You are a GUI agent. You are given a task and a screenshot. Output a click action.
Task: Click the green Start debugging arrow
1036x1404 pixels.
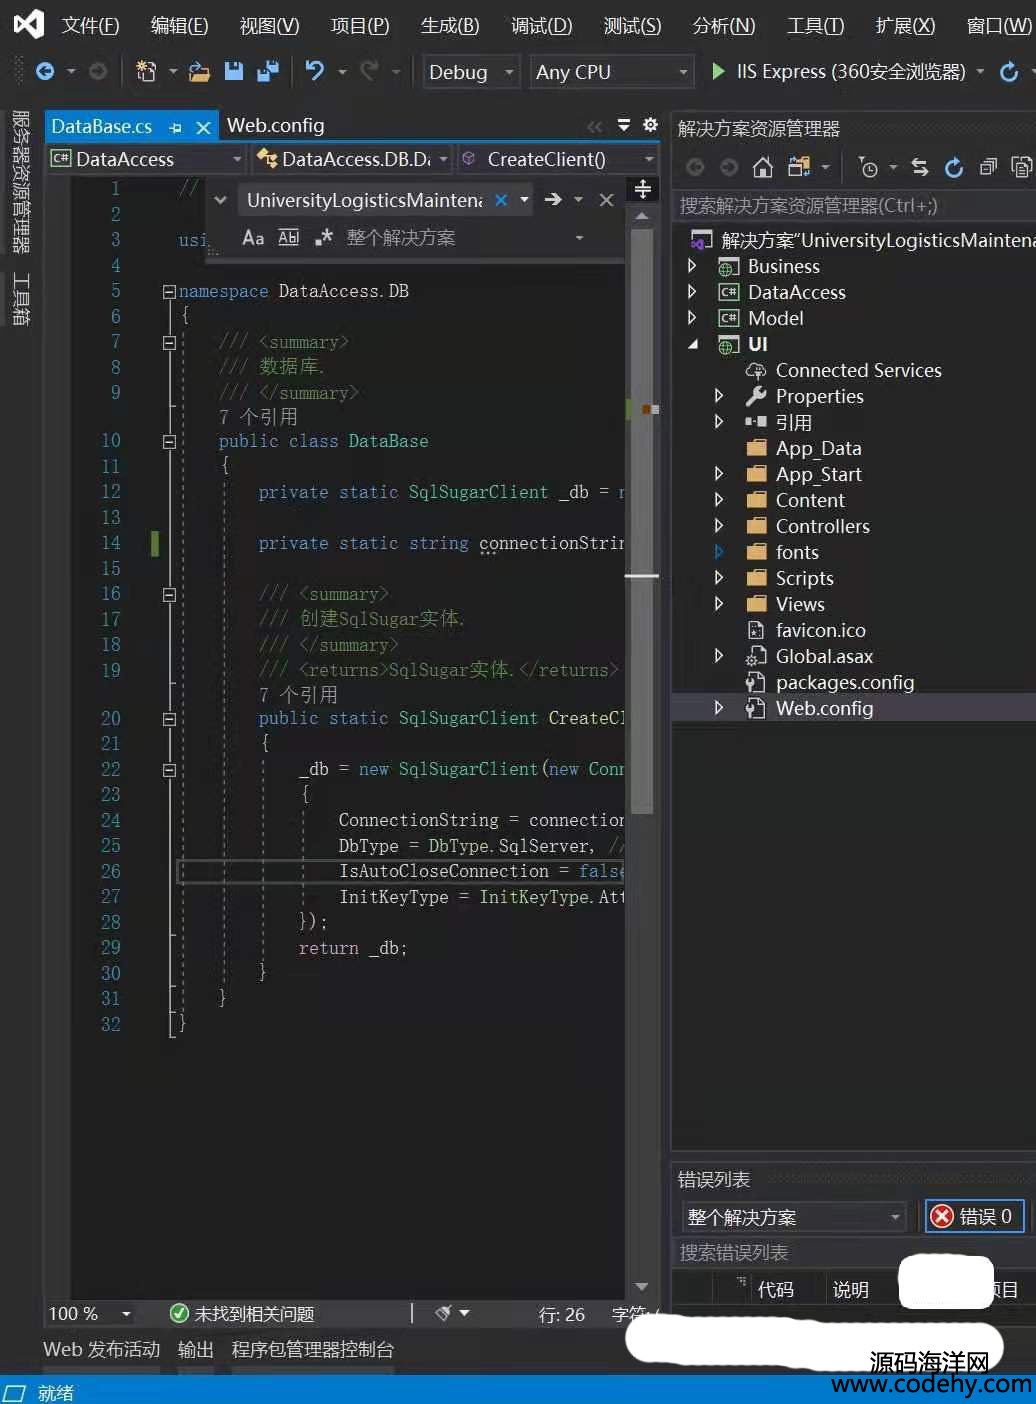point(717,71)
